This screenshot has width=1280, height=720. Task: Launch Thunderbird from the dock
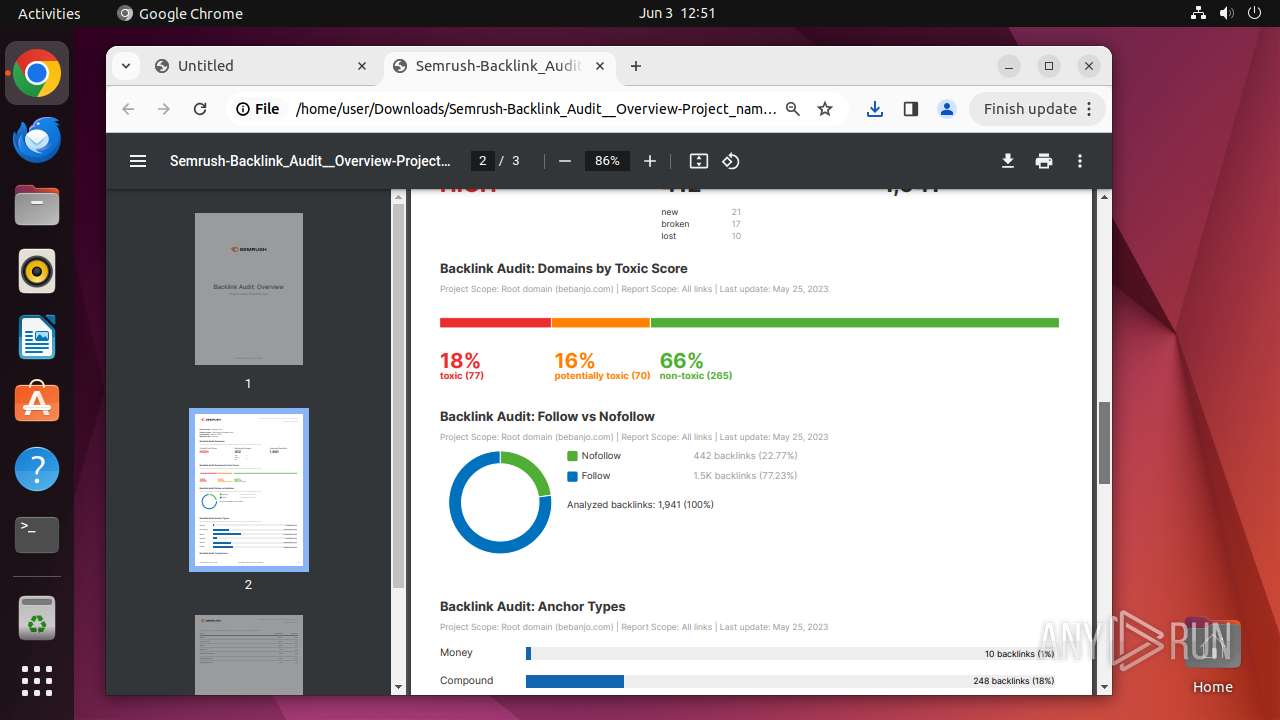pos(37,139)
